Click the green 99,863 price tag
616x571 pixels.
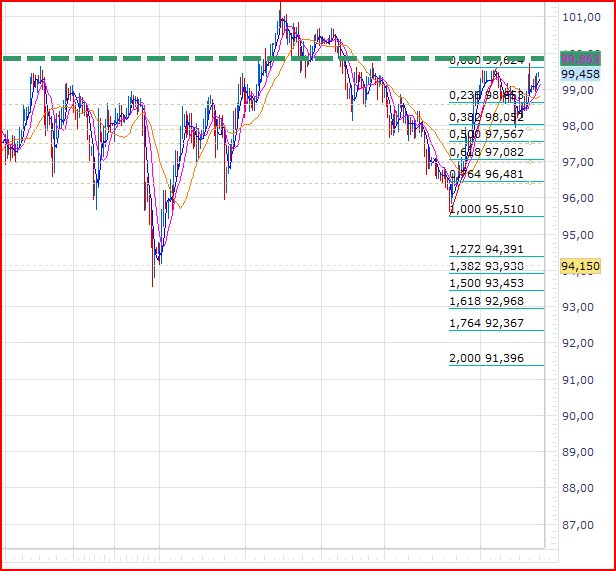[580, 59]
